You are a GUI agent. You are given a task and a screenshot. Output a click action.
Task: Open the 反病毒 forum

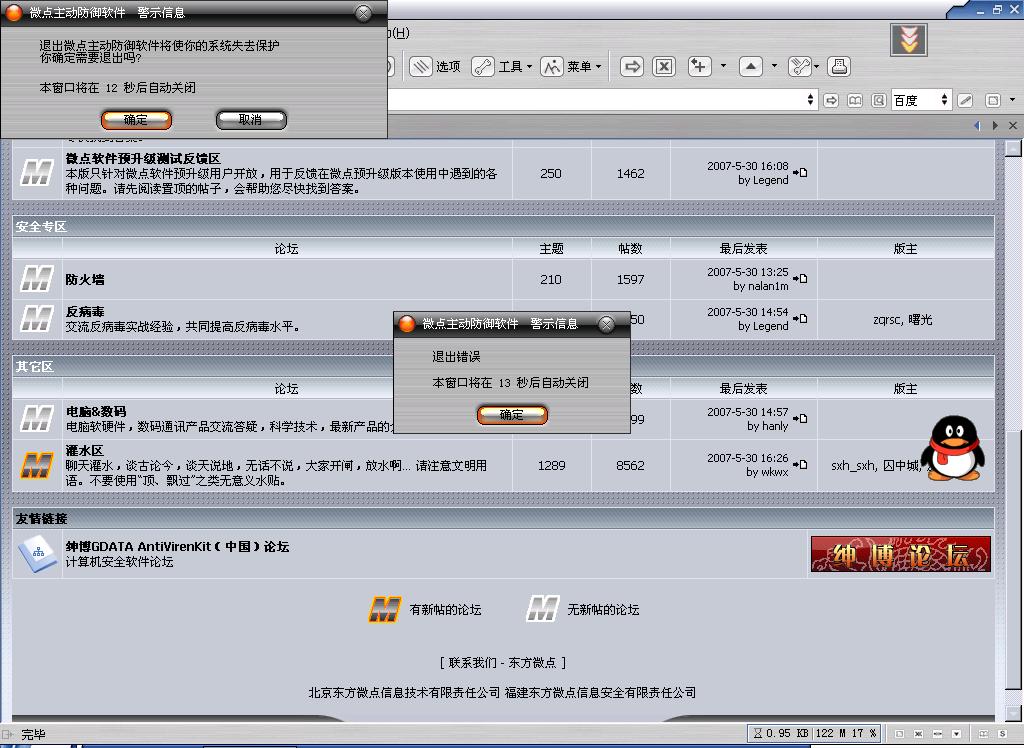coord(85,312)
